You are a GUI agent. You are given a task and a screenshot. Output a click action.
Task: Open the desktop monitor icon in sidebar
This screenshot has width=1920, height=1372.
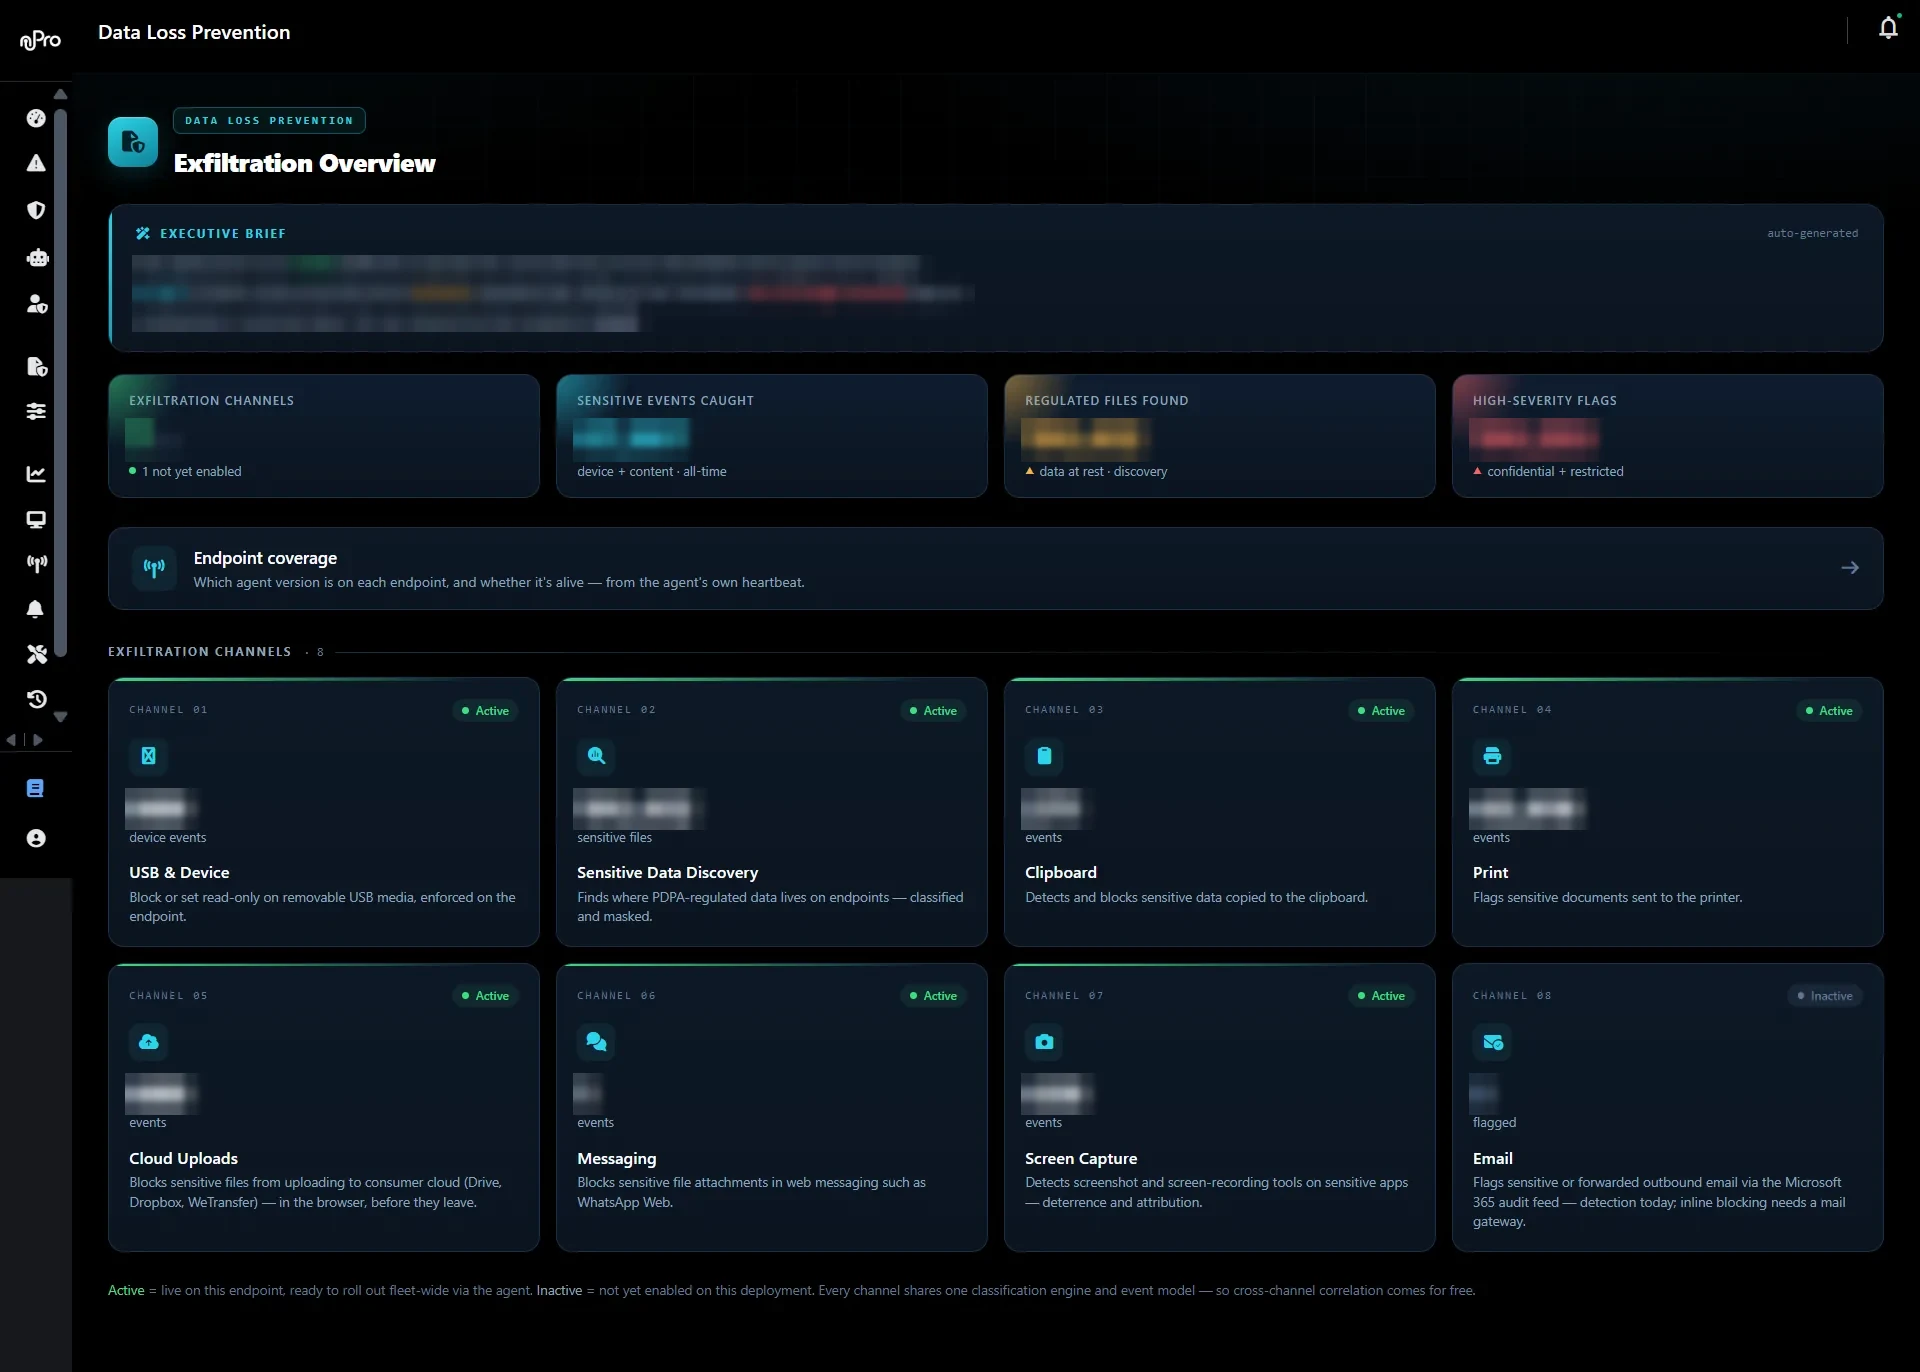(x=36, y=519)
